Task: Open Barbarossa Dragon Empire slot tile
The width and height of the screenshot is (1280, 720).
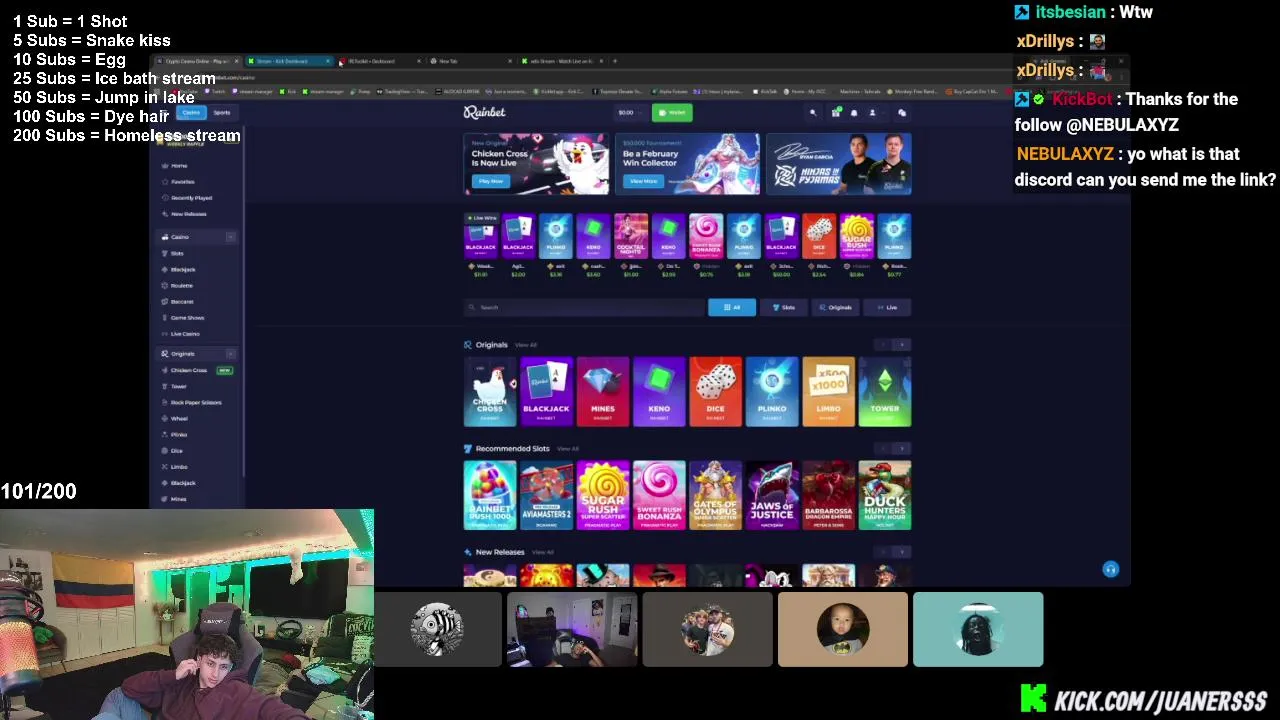Action: (828, 495)
